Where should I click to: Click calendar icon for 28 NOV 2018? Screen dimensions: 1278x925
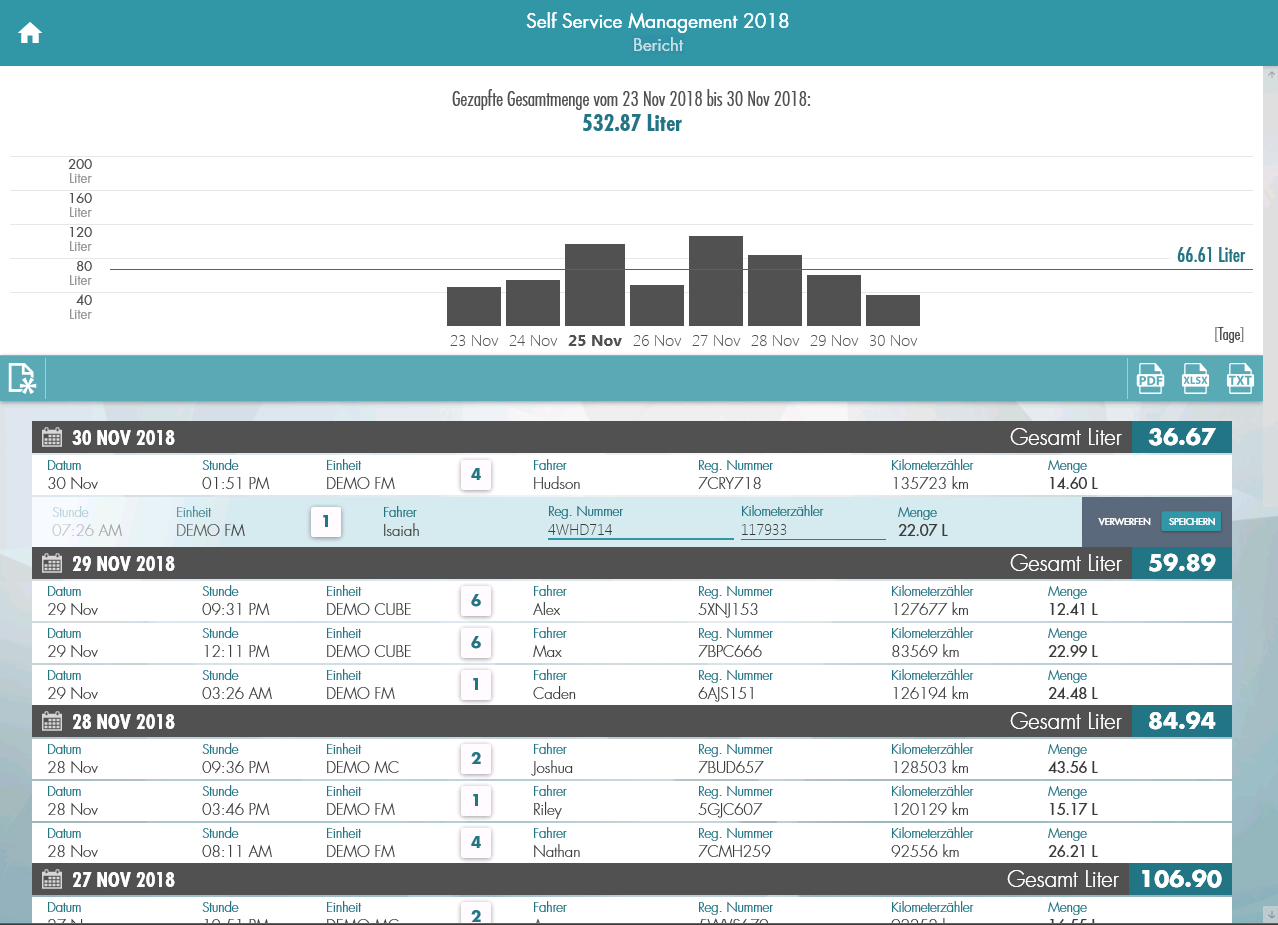tap(53, 722)
